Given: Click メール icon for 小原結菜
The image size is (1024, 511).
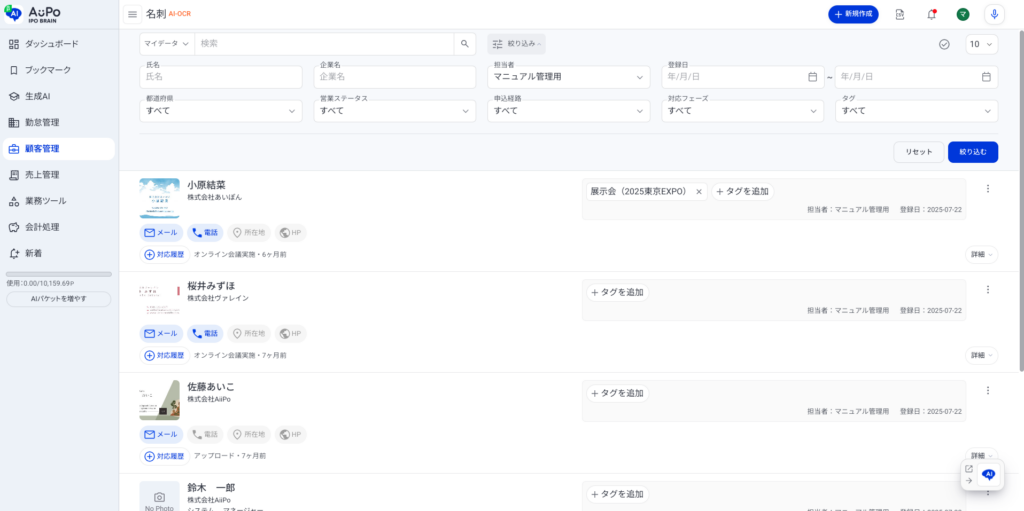Looking at the screenshot, I should [161, 233].
